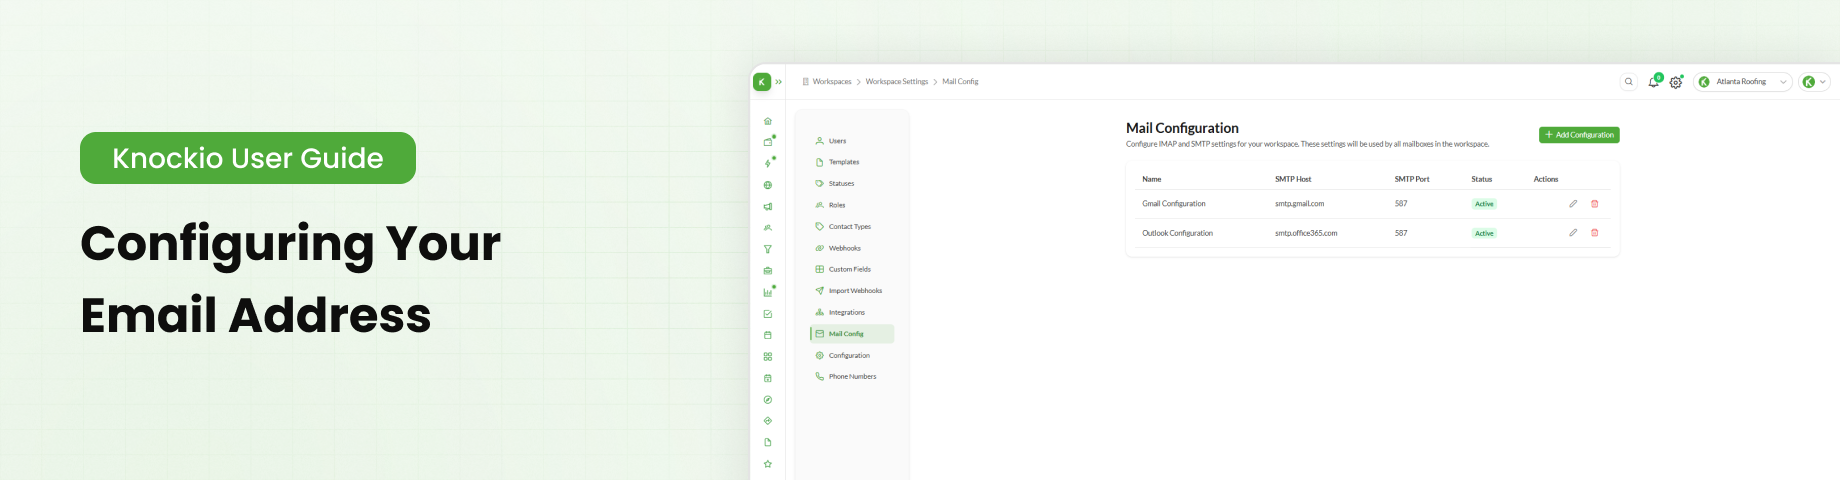Image resolution: width=1840 pixels, height=480 pixels.
Task: Expand the sidebar with double-chevron
Action: coord(779,82)
